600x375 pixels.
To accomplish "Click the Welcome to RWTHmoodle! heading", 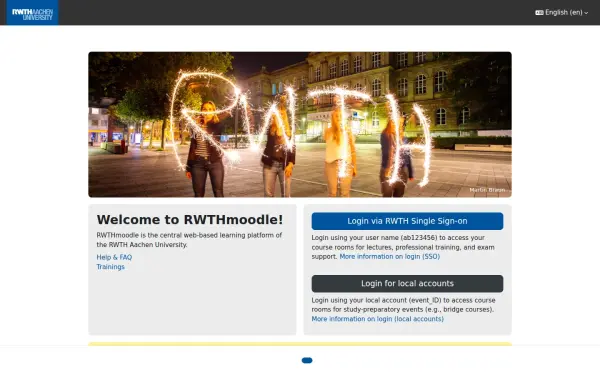I will [x=190, y=220].
